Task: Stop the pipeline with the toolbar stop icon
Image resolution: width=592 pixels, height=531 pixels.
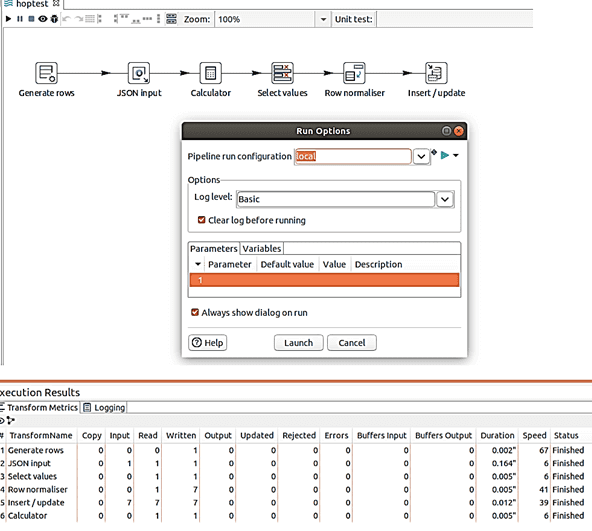Action: coord(31,19)
